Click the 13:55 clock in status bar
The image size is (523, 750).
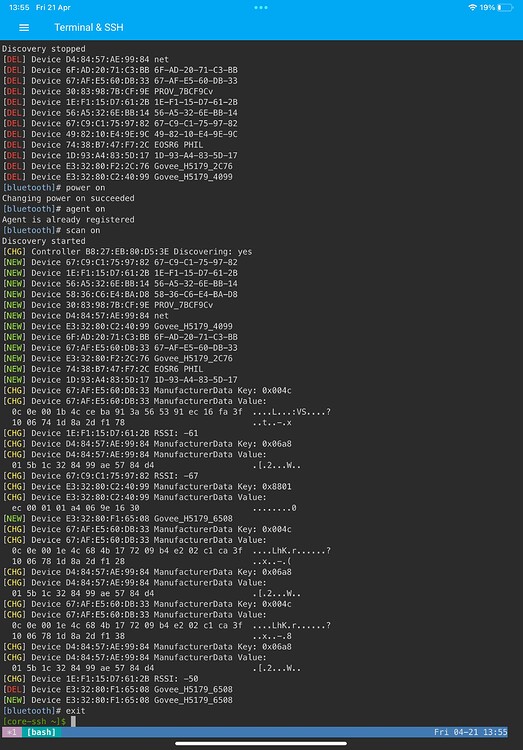(x=19, y=8)
